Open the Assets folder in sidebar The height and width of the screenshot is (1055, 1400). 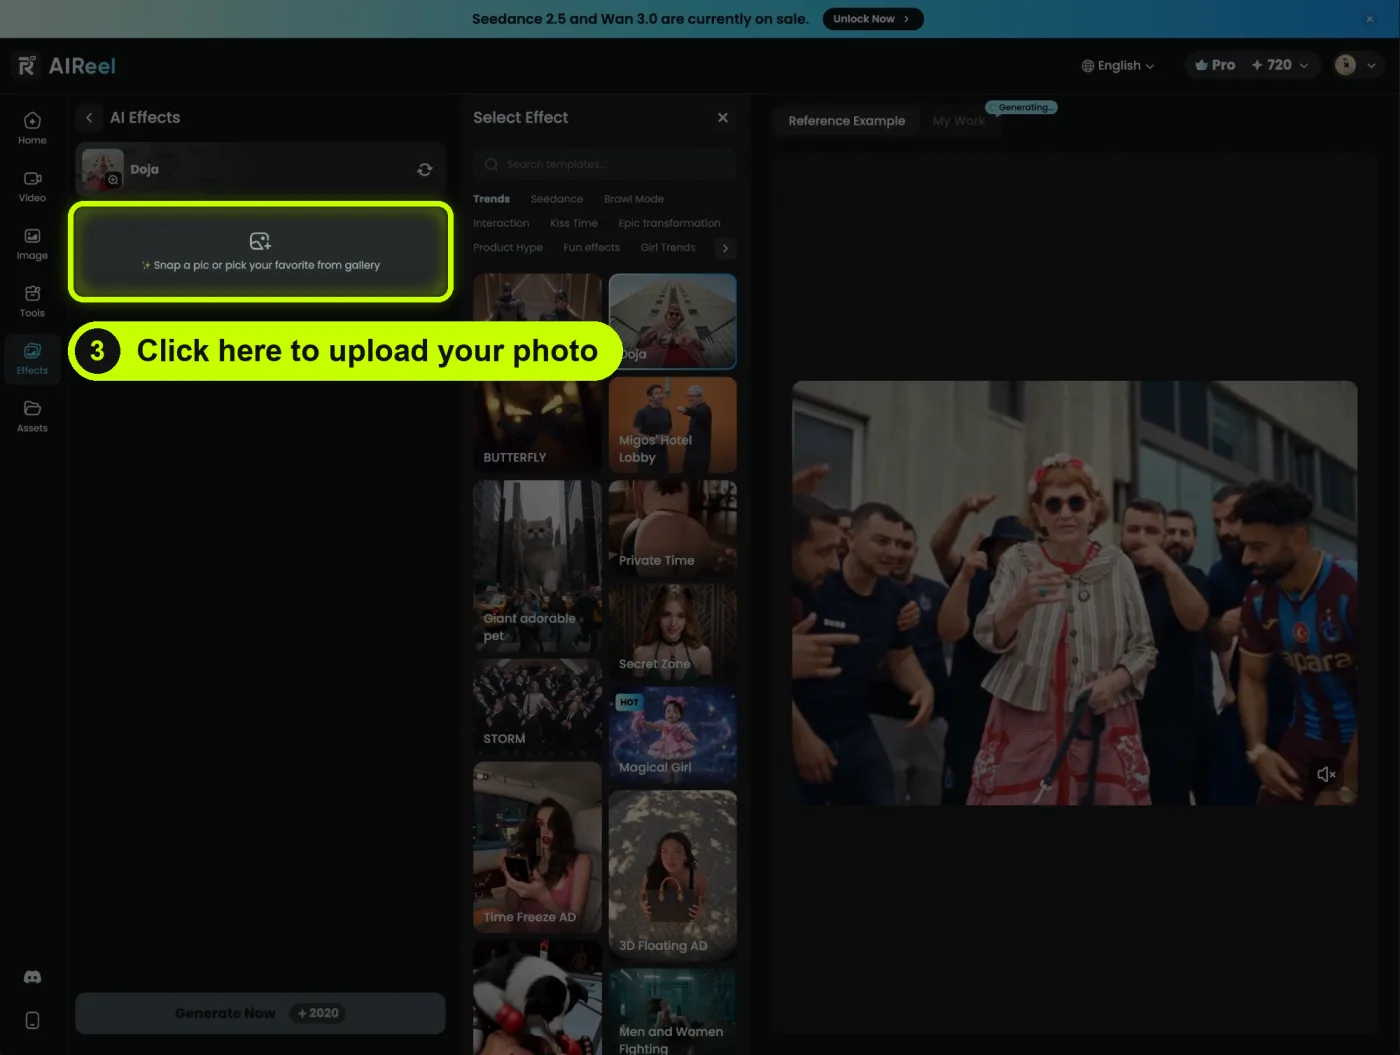tap(32, 416)
